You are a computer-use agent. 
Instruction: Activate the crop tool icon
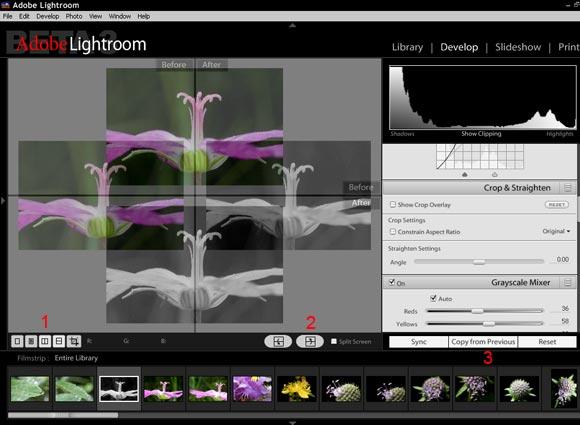click(x=74, y=341)
